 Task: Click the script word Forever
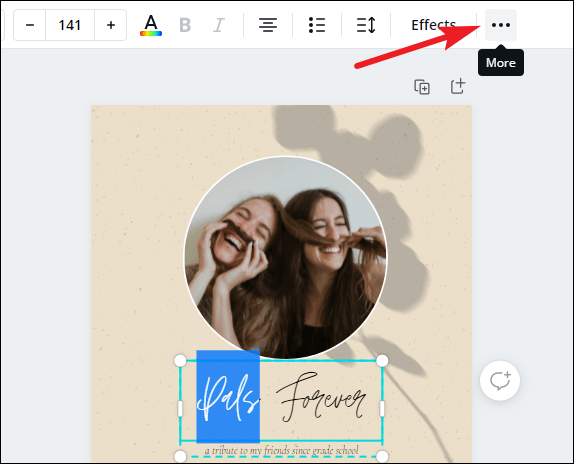321,397
